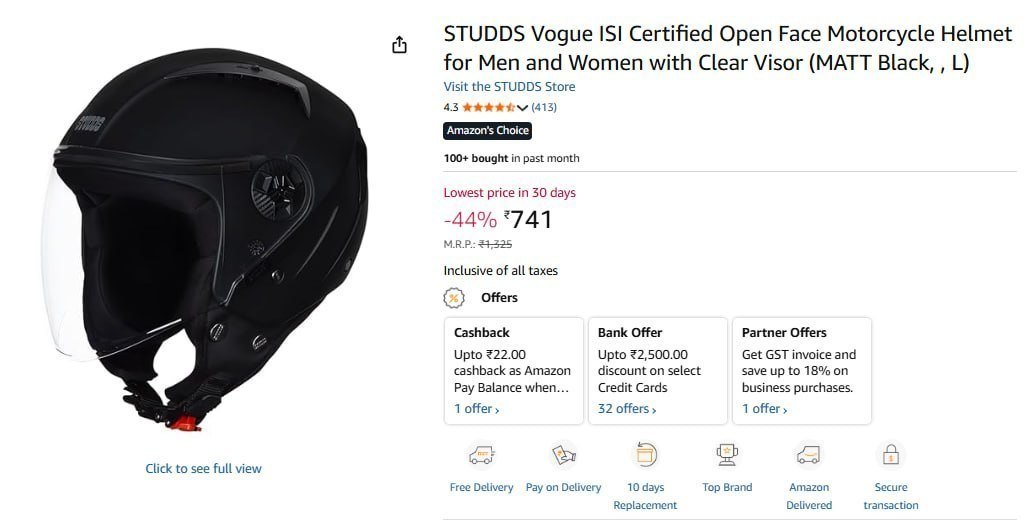This screenshot has width=1031, height=530.
Task: Expand the star rating dropdown arrow
Action: 522,107
